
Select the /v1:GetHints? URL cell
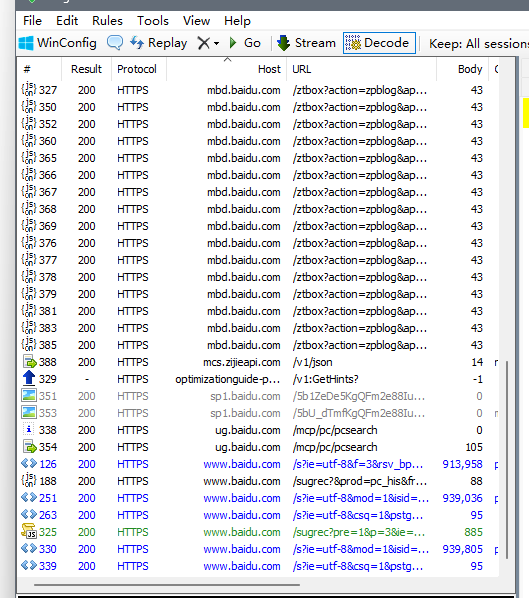coord(325,379)
